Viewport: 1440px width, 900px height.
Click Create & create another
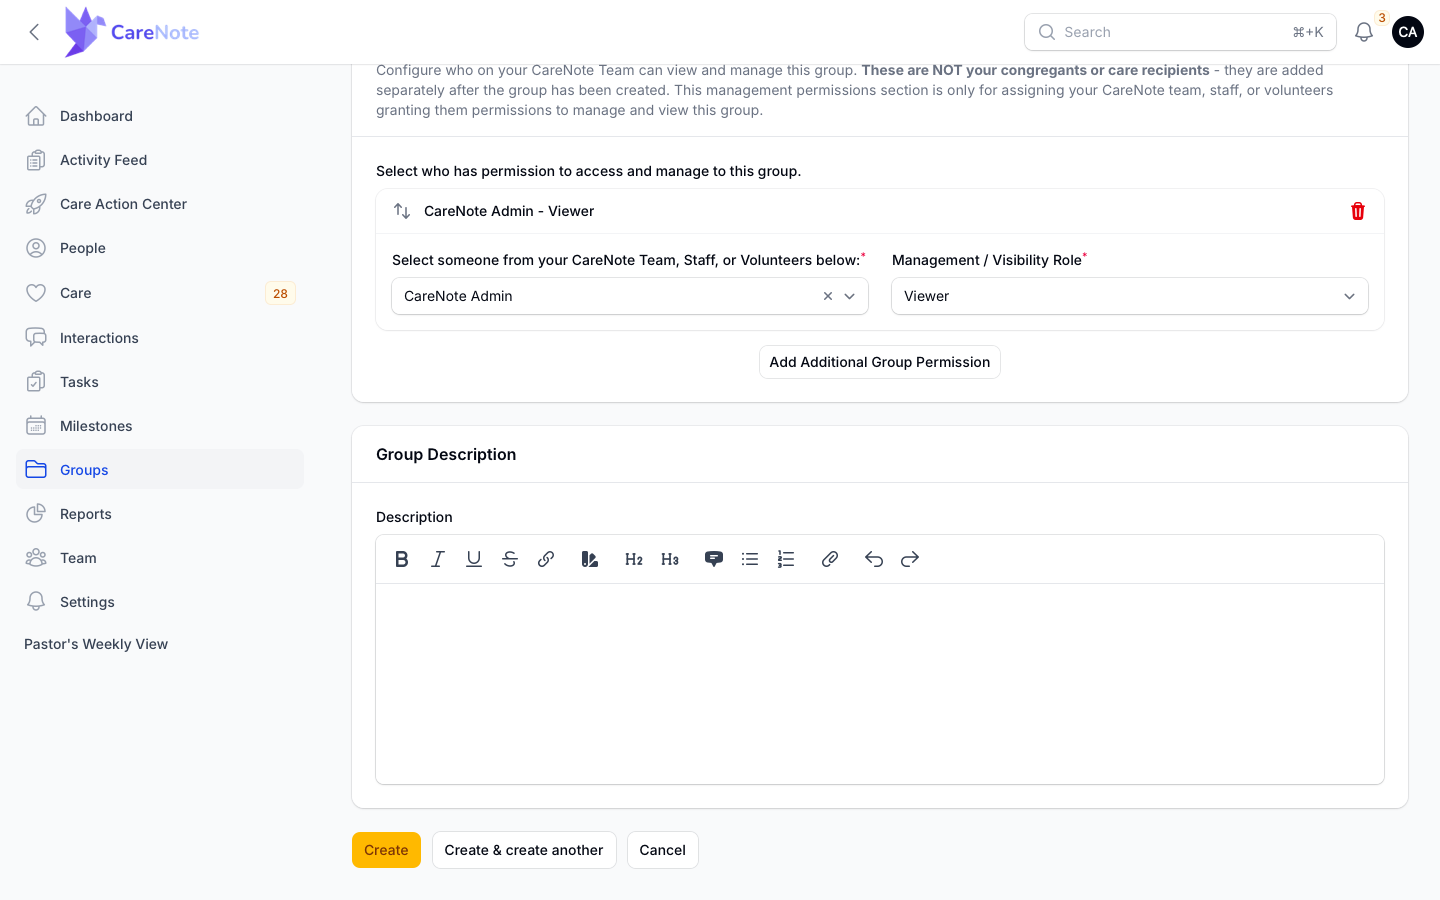(x=524, y=850)
